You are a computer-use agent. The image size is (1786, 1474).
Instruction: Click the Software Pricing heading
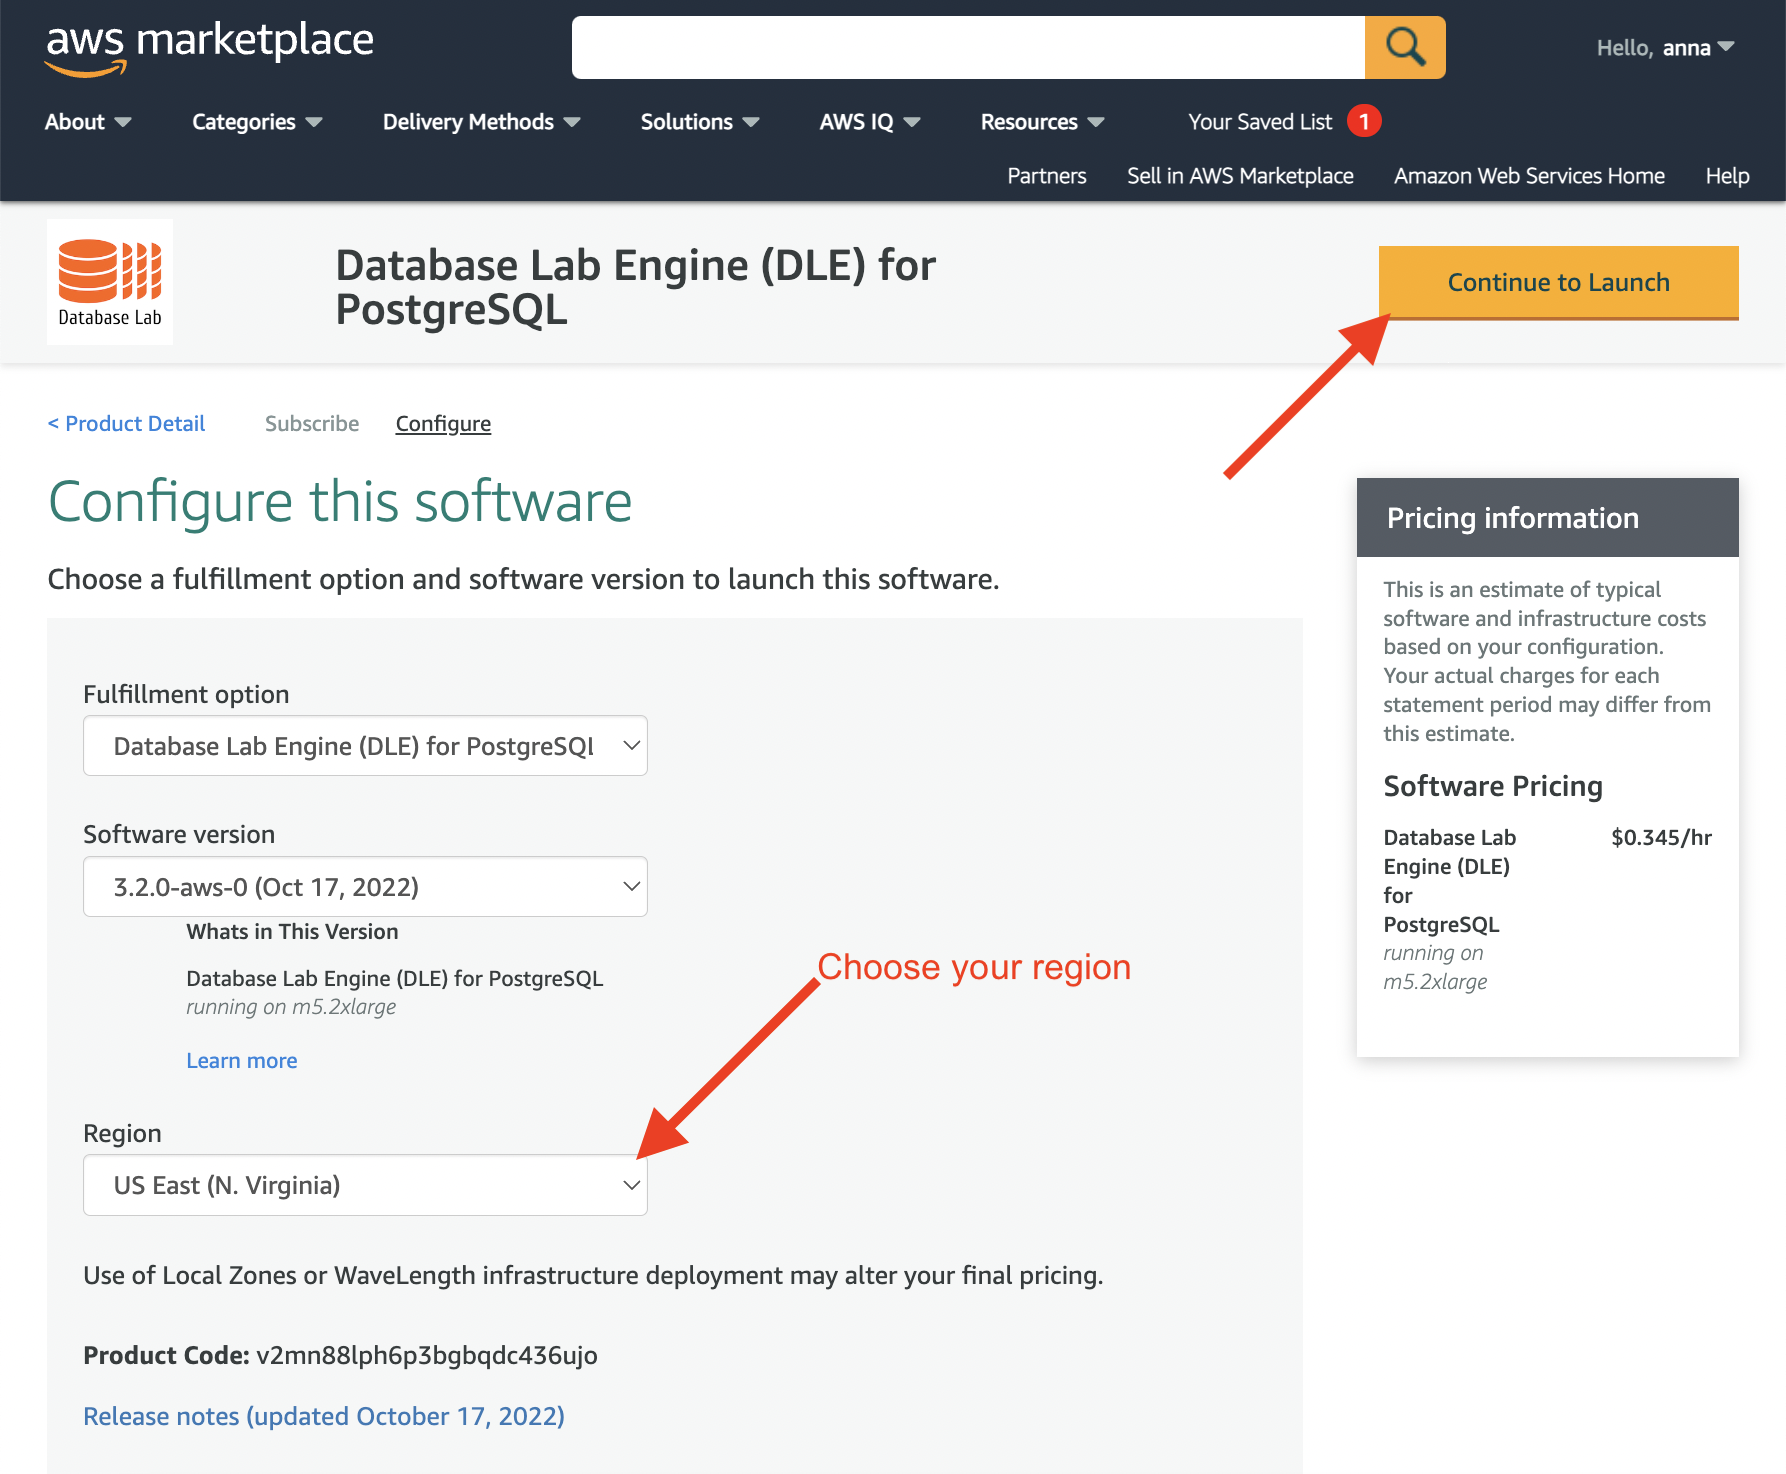1493,787
